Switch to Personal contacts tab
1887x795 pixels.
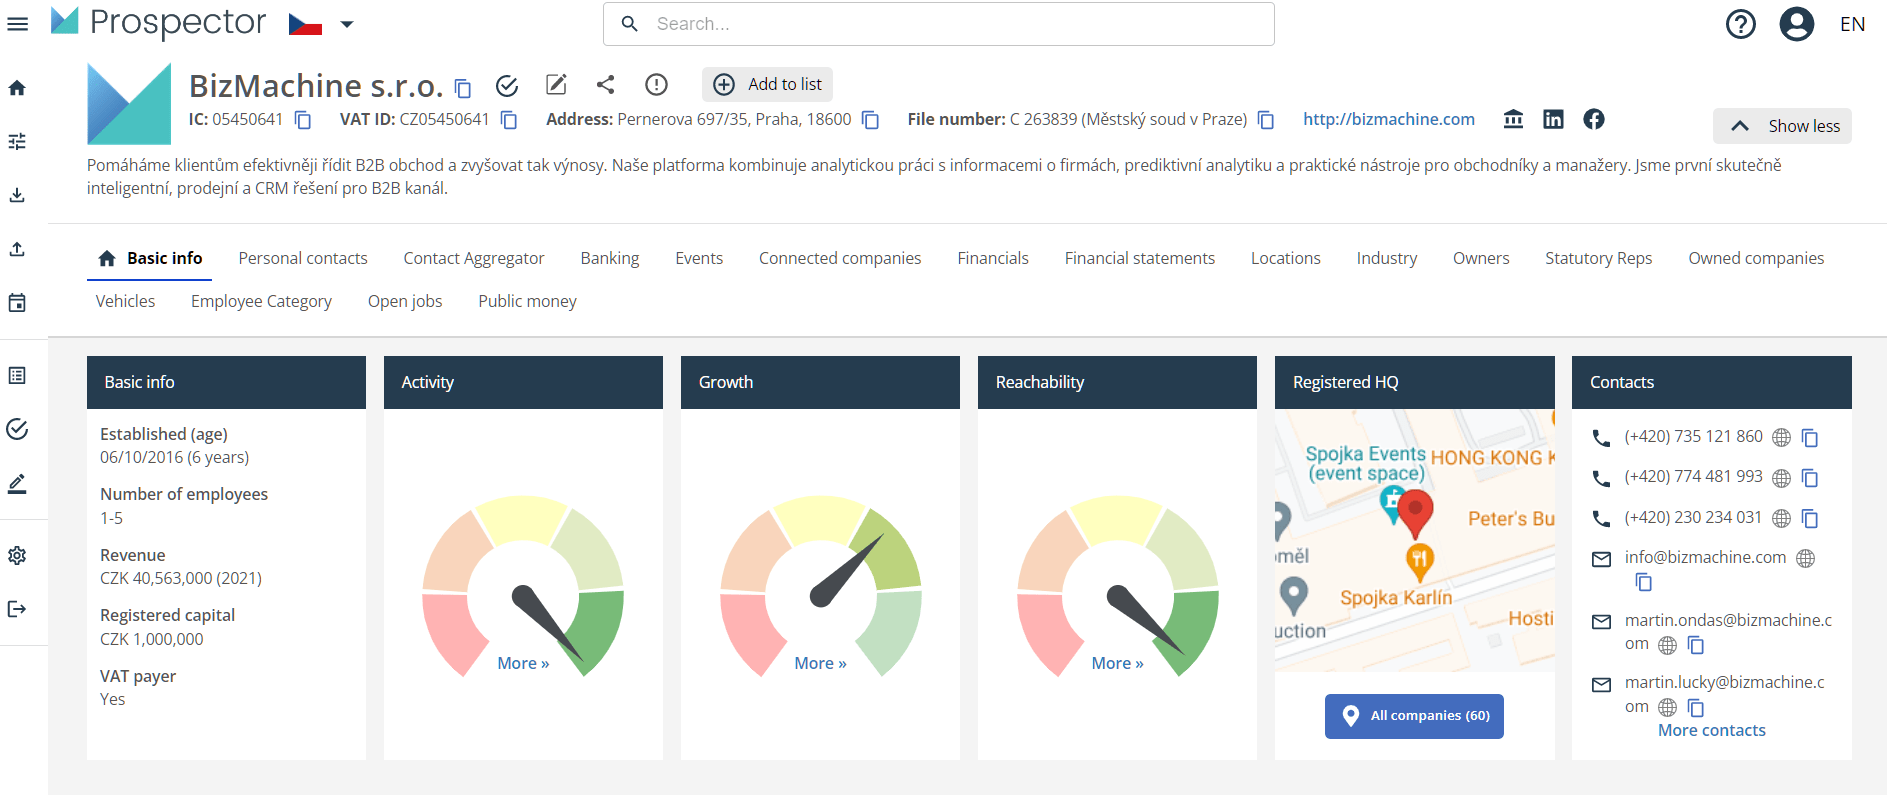pyautogui.click(x=303, y=258)
